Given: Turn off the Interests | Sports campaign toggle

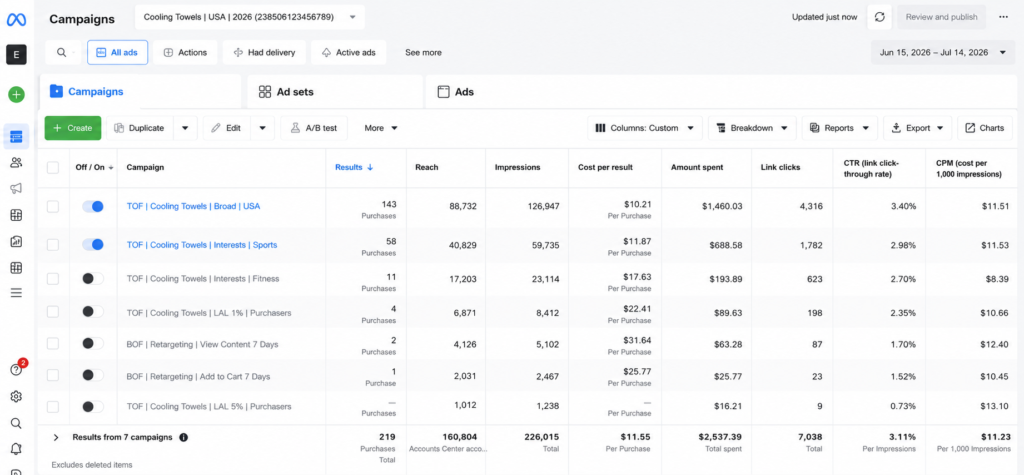Looking at the screenshot, I should tap(93, 245).
